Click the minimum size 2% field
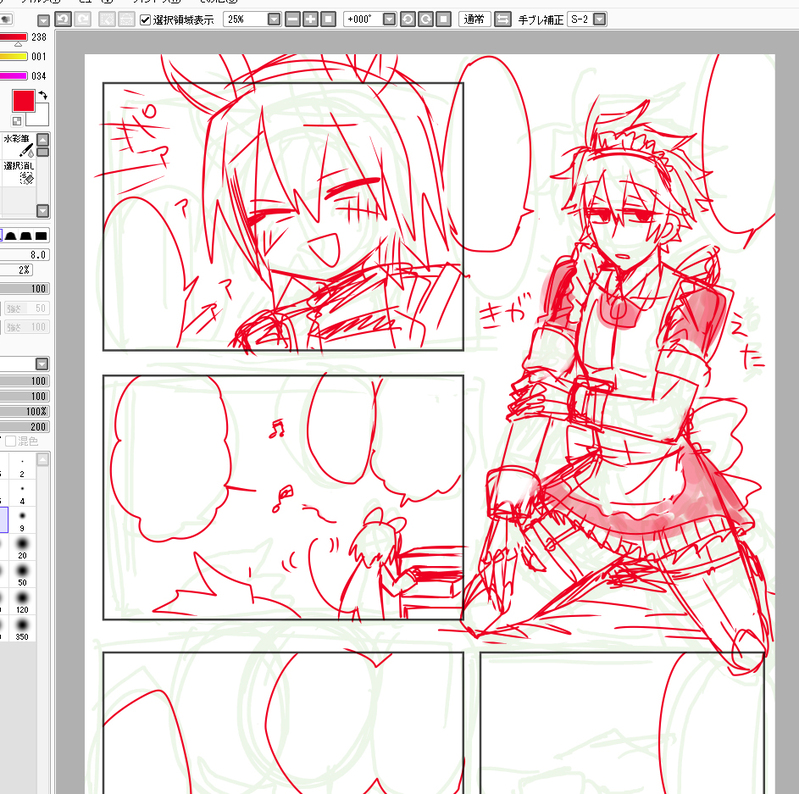This screenshot has width=799, height=794. click(x=16, y=270)
